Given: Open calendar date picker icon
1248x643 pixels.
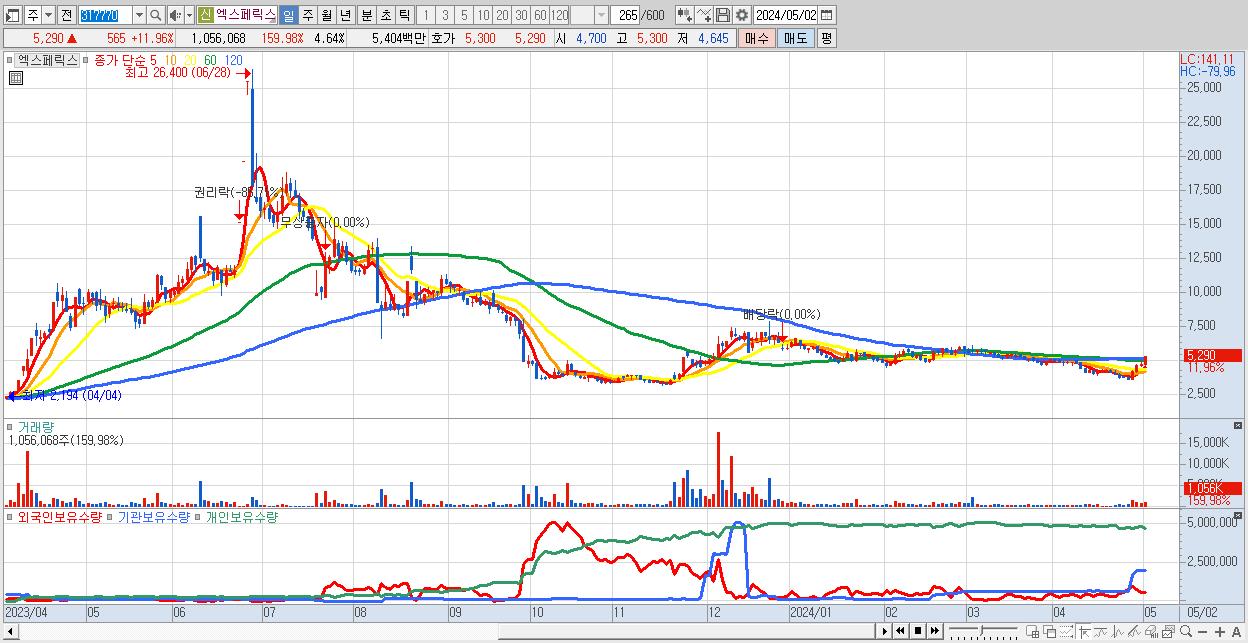Looking at the screenshot, I should (x=826, y=15).
